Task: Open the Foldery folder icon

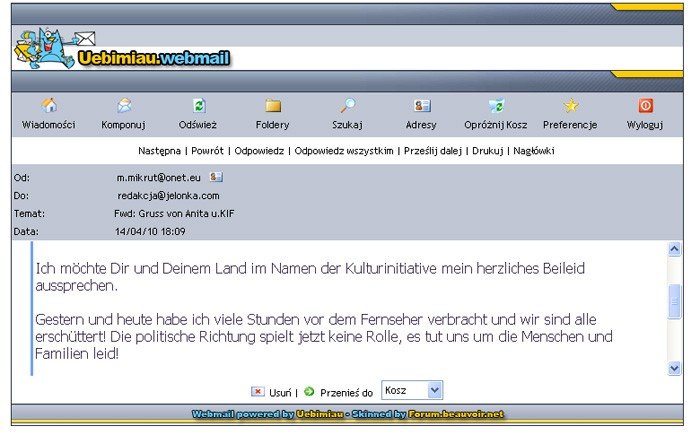Action: (x=273, y=106)
